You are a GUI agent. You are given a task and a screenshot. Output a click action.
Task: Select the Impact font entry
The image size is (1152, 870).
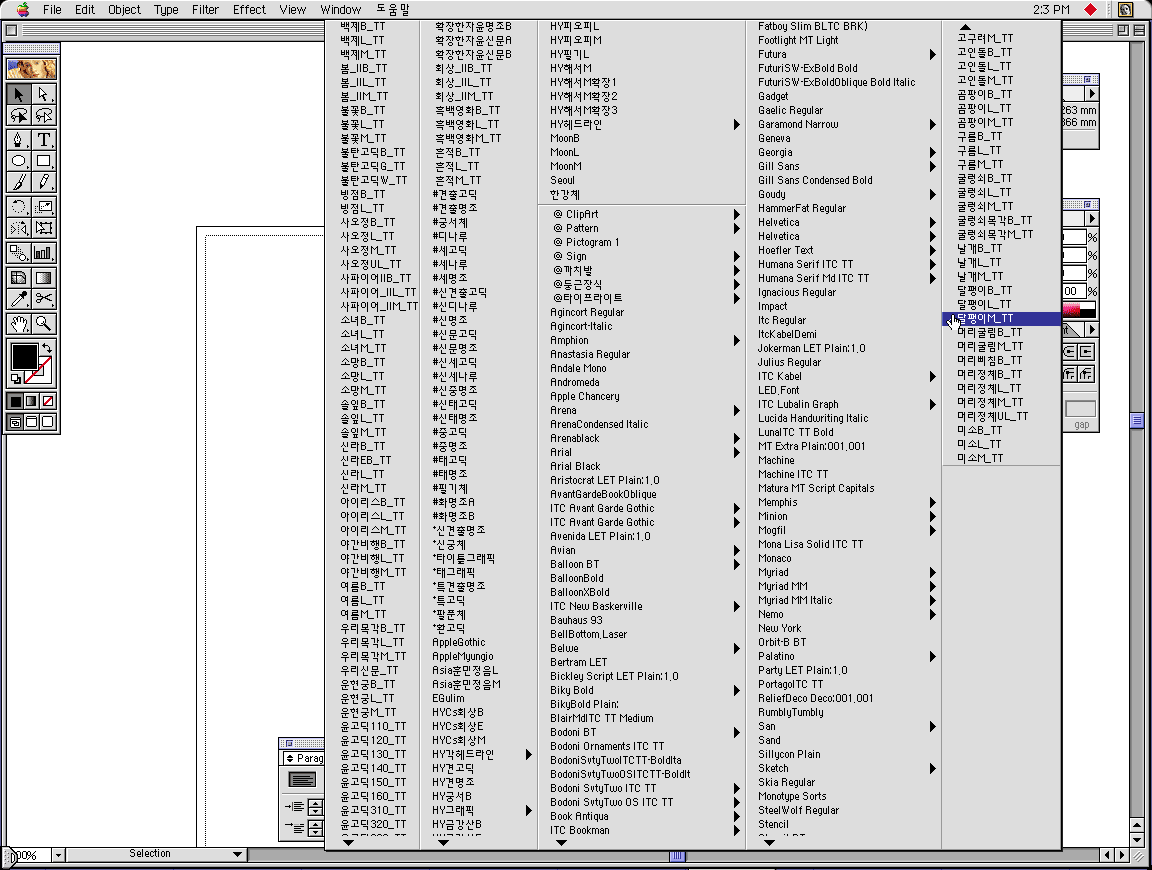[772, 306]
